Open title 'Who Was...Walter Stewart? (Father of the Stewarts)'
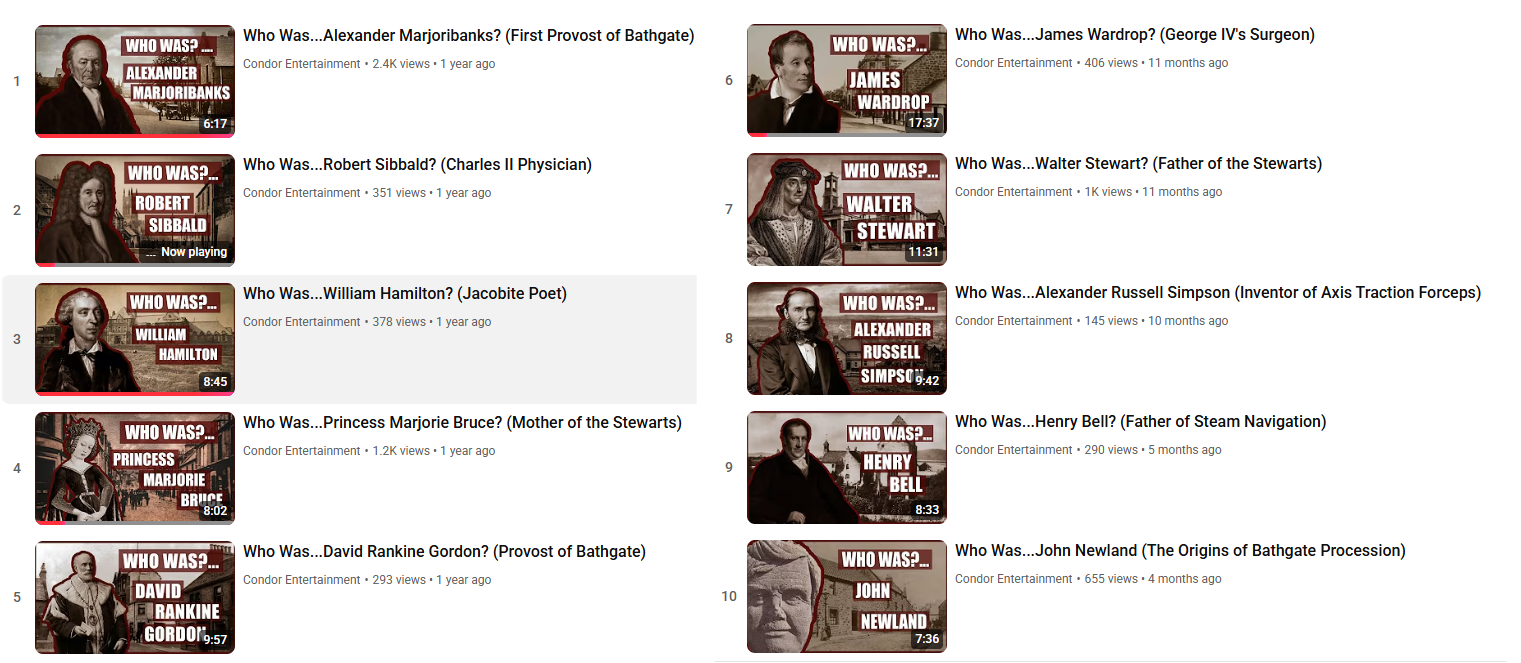Viewport: 1521px width, 663px height. point(1138,164)
